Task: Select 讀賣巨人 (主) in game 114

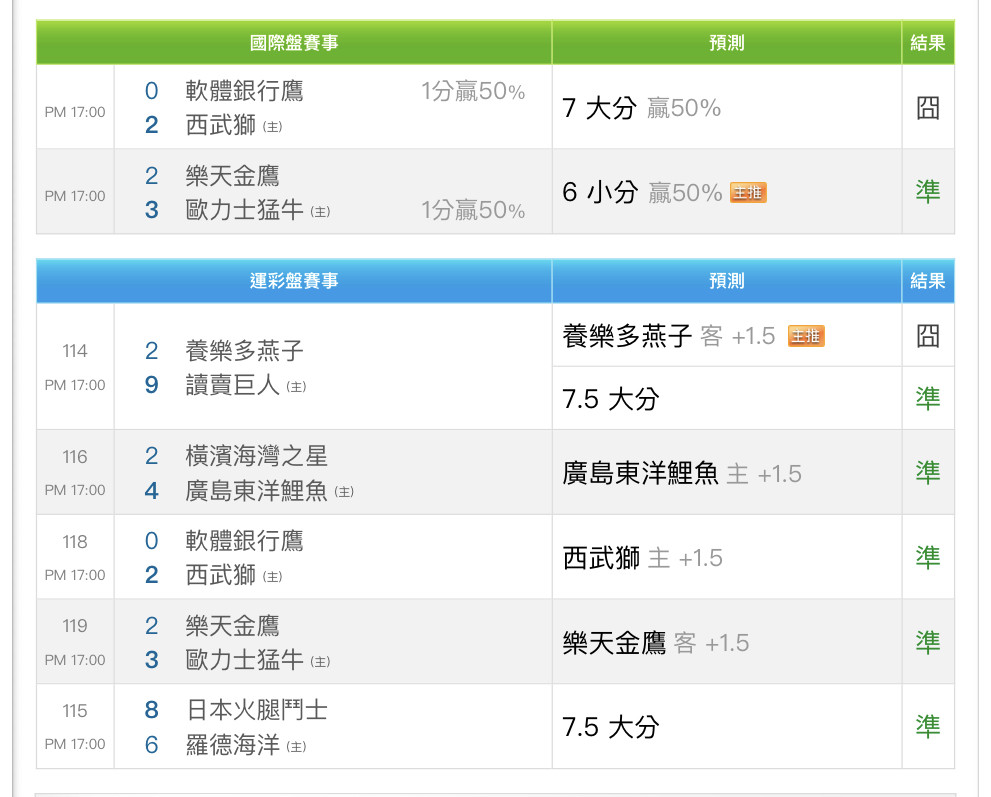Action: click(x=246, y=385)
